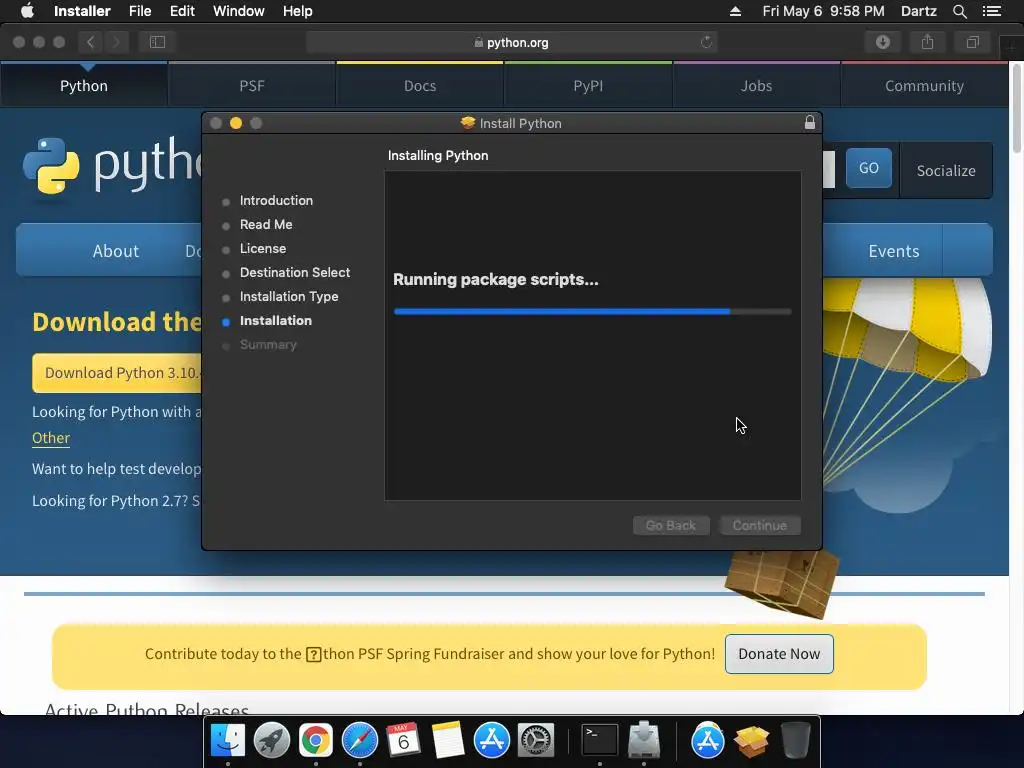Toggle the Safari sidebar button

pyautogui.click(x=157, y=42)
